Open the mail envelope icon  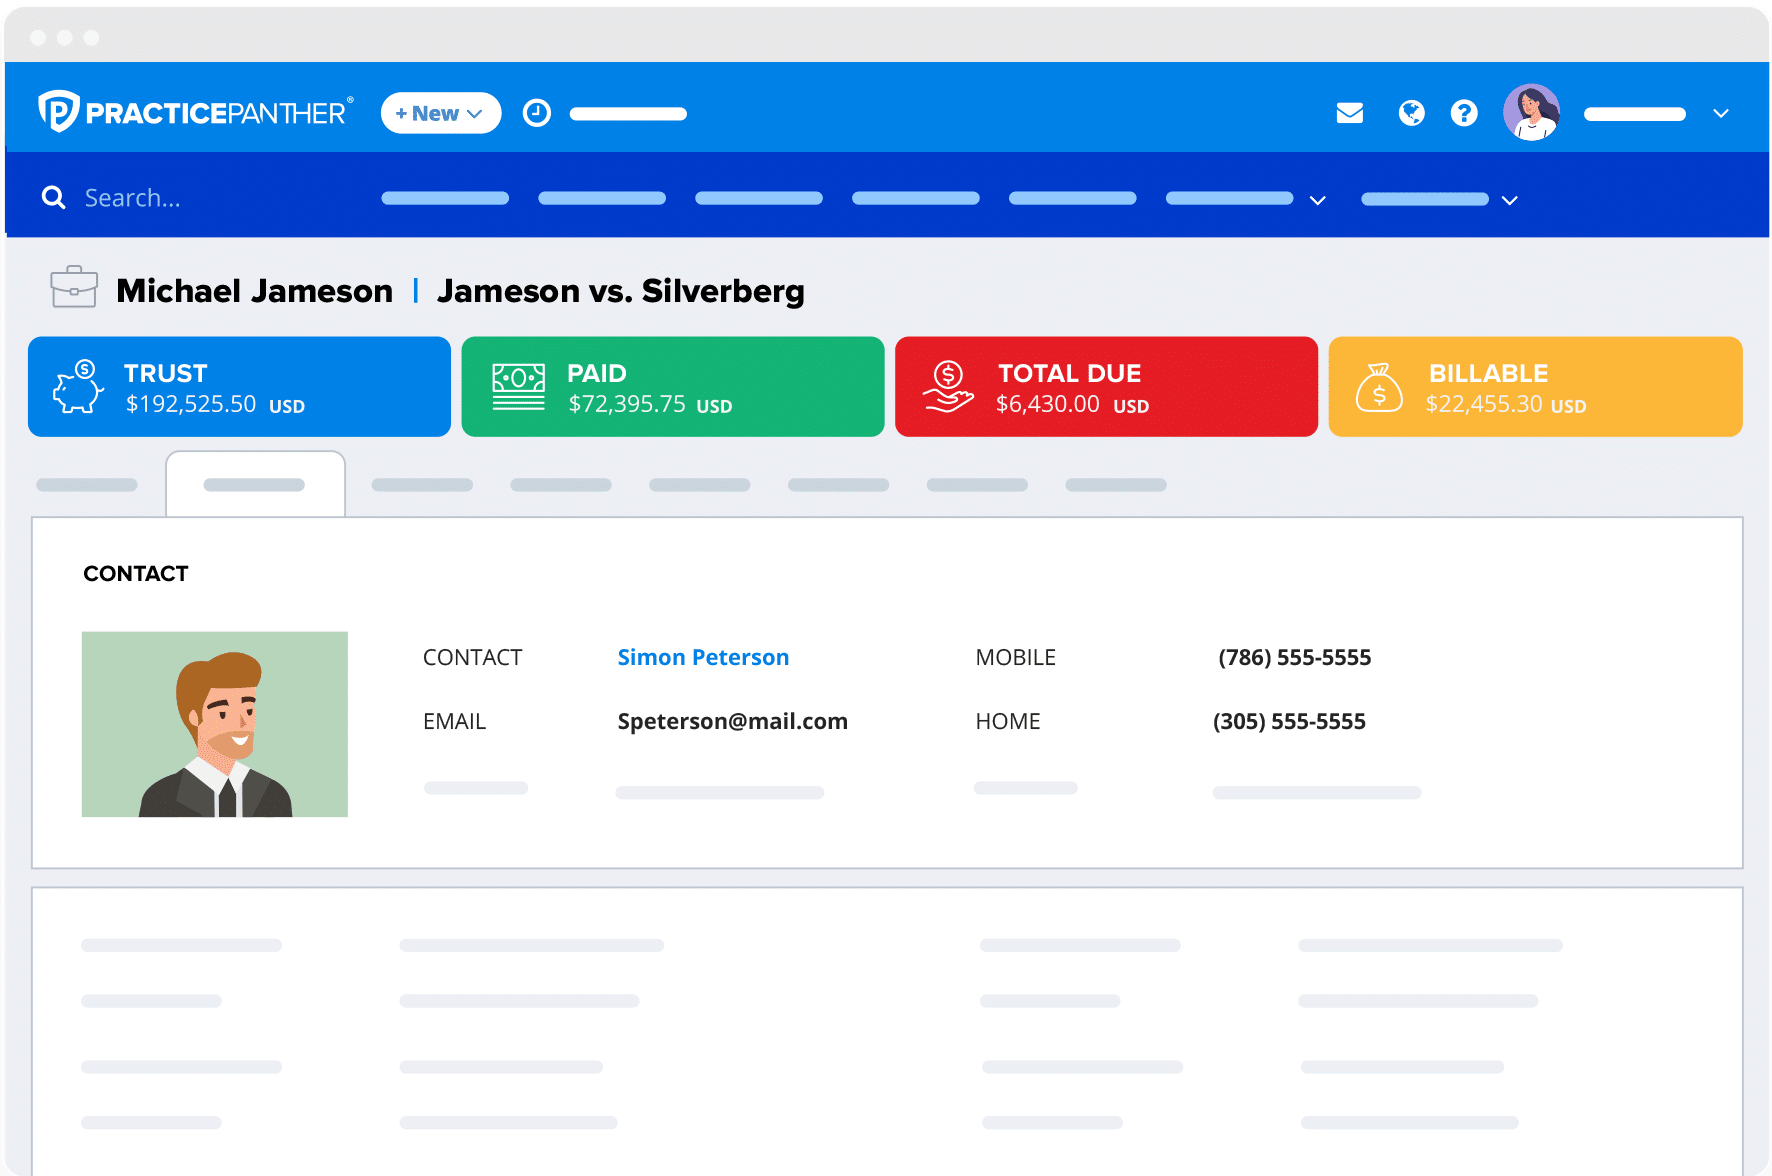click(x=1349, y=113)
